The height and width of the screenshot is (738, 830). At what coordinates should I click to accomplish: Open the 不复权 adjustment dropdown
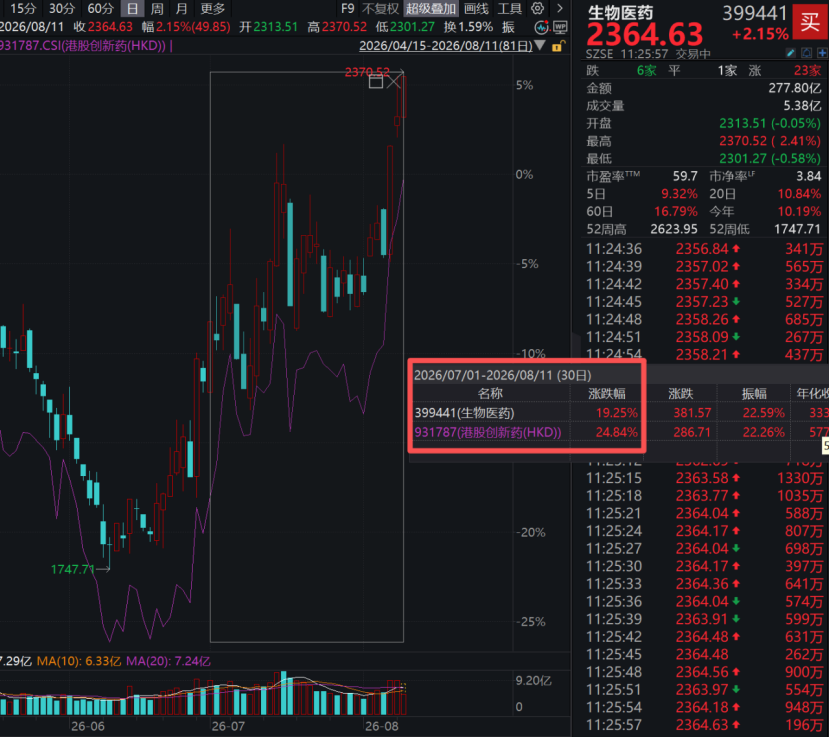click(380, 8)
